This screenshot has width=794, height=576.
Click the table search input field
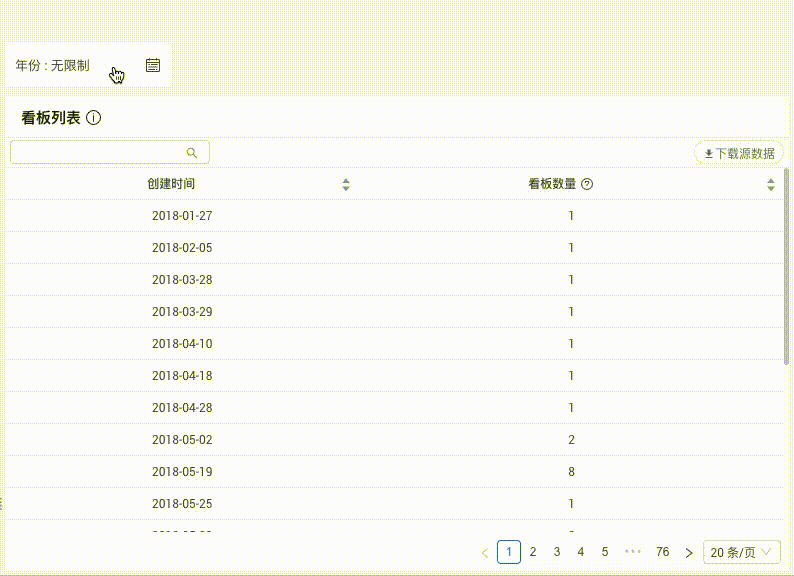pyautogui.click(x=97, y=152)
